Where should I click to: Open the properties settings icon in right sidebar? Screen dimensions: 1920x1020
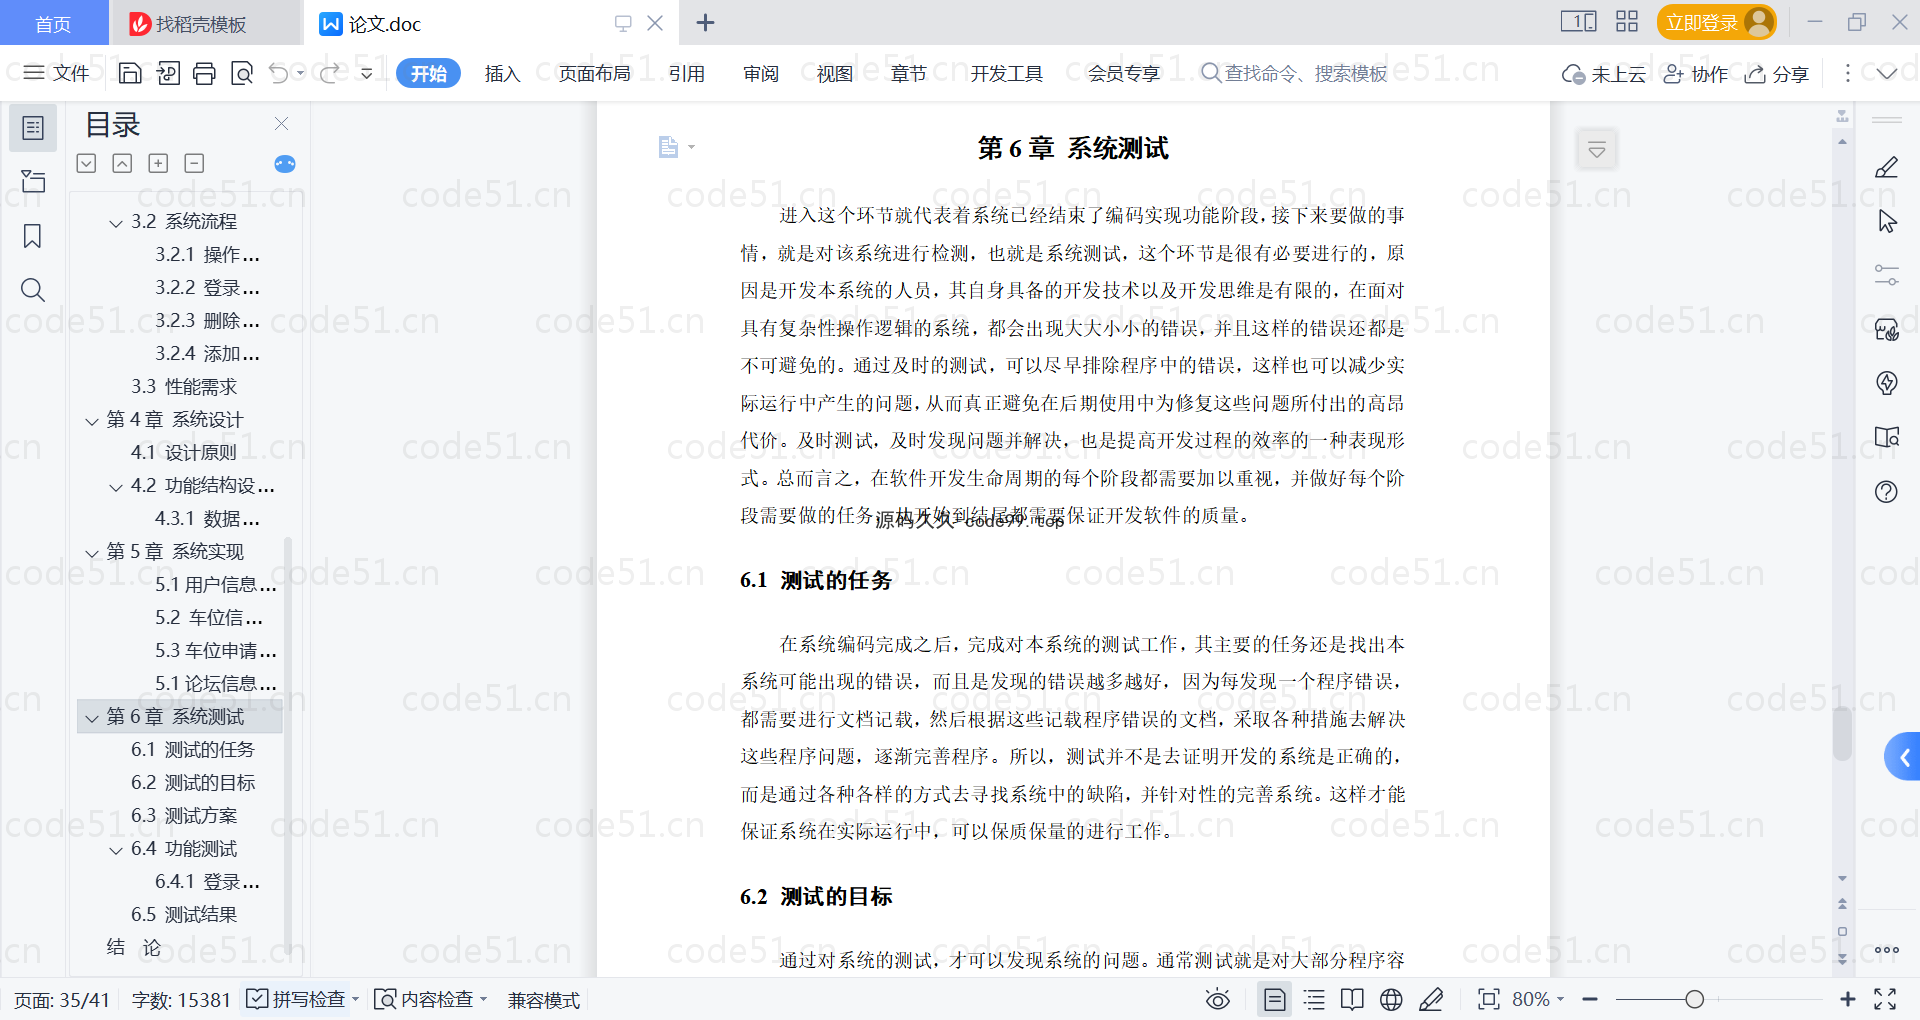tap(1887, 275)
